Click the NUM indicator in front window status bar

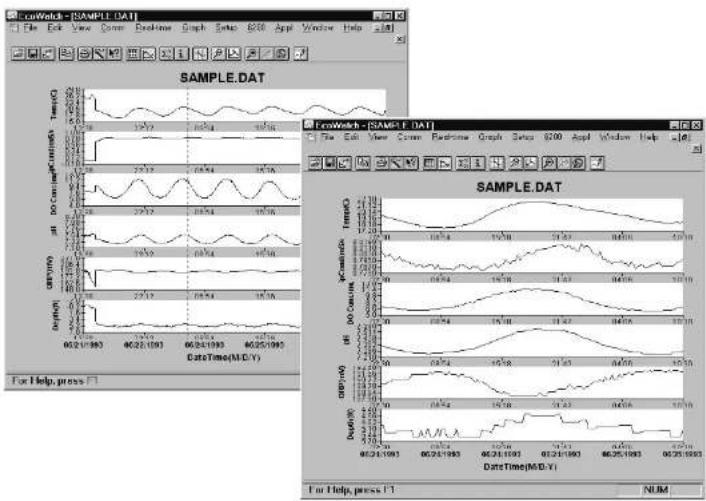656,490
